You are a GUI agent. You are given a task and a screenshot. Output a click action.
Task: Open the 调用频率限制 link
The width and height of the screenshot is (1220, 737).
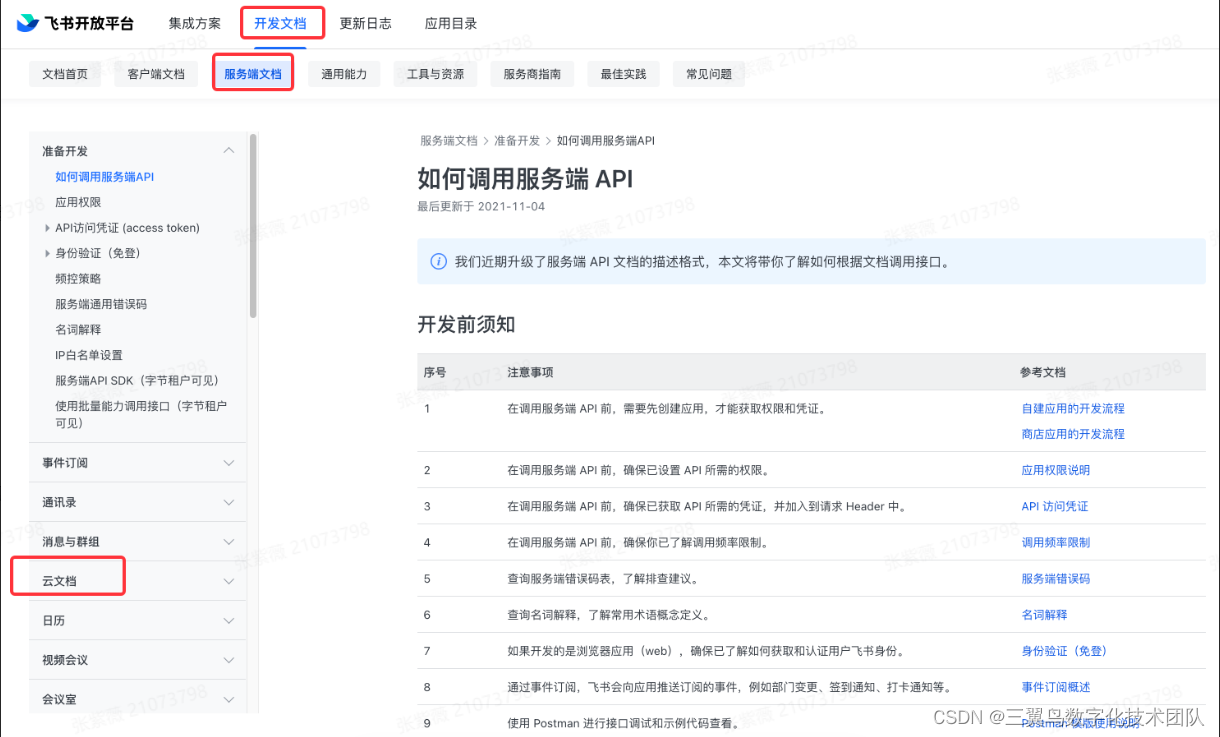1056,542
